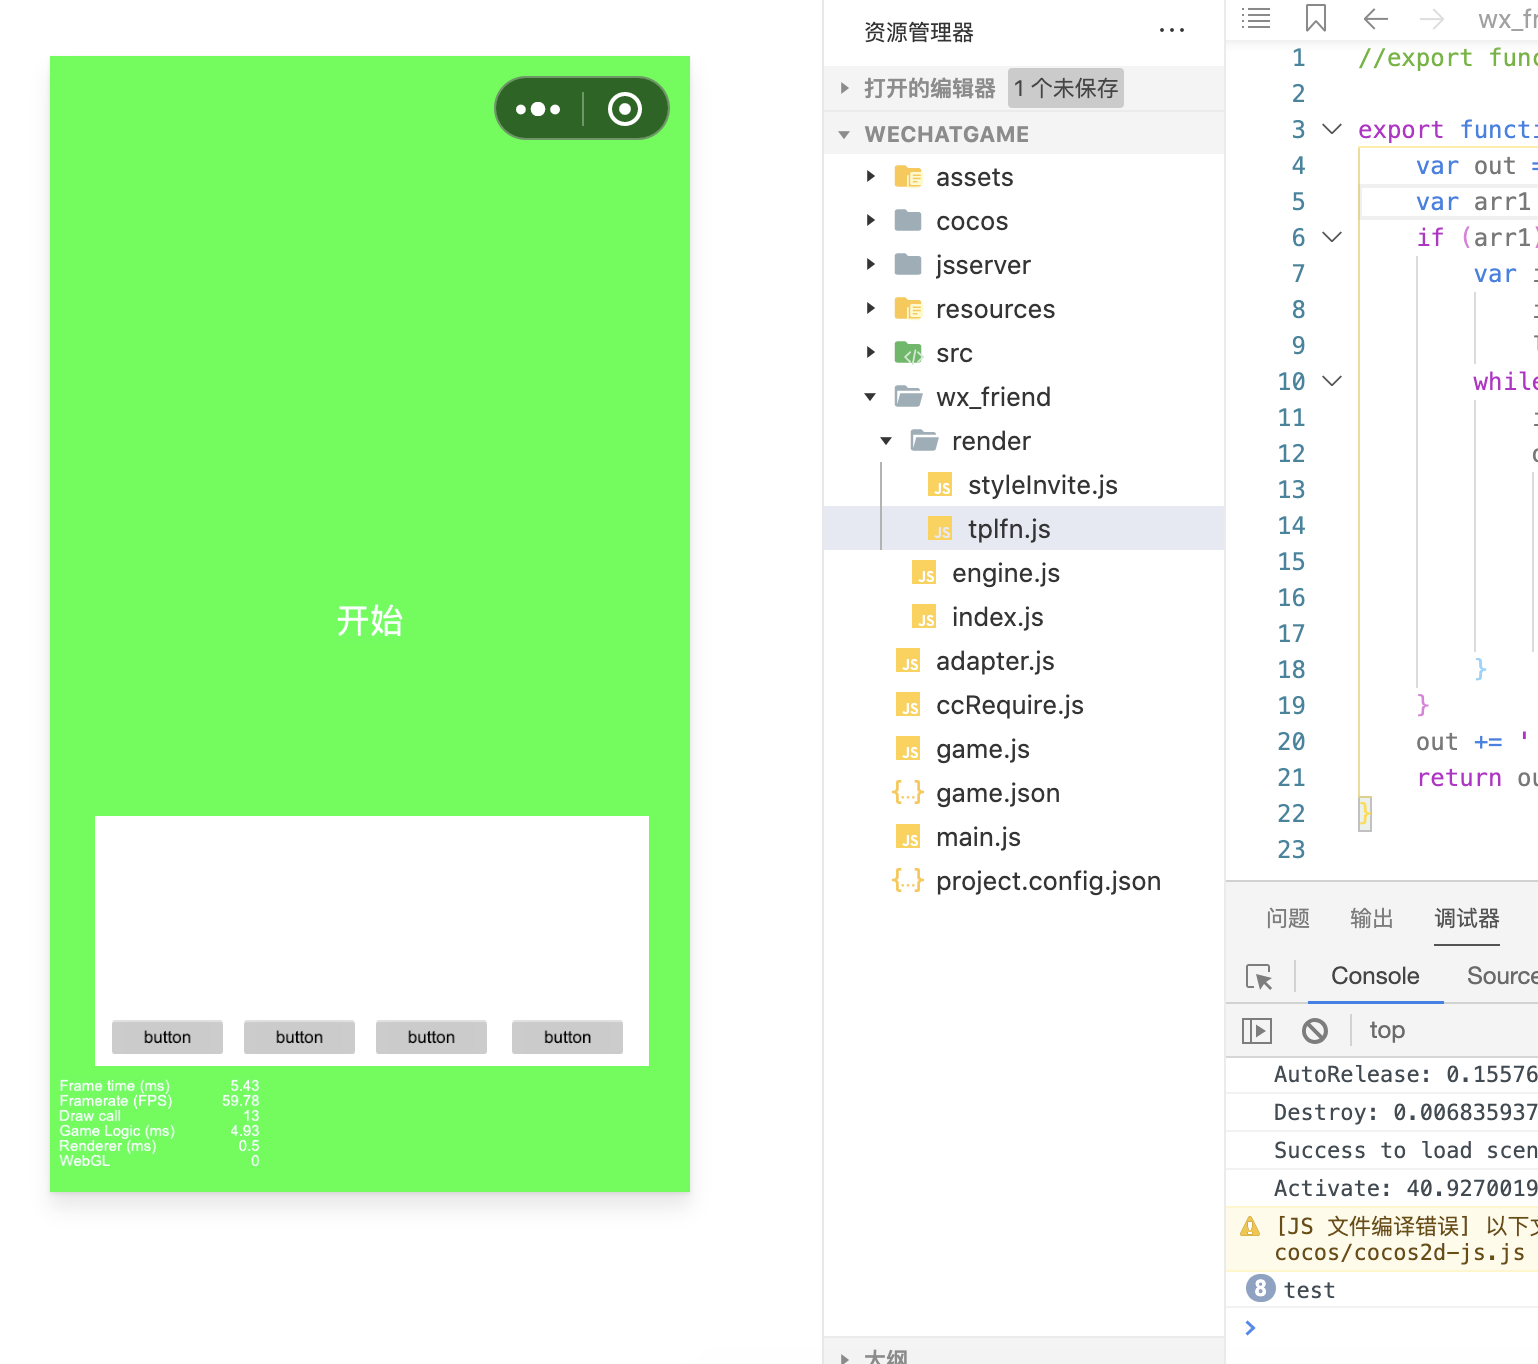
Task: Click the project.config.json braces icon
Action: [x=908, y=881]
